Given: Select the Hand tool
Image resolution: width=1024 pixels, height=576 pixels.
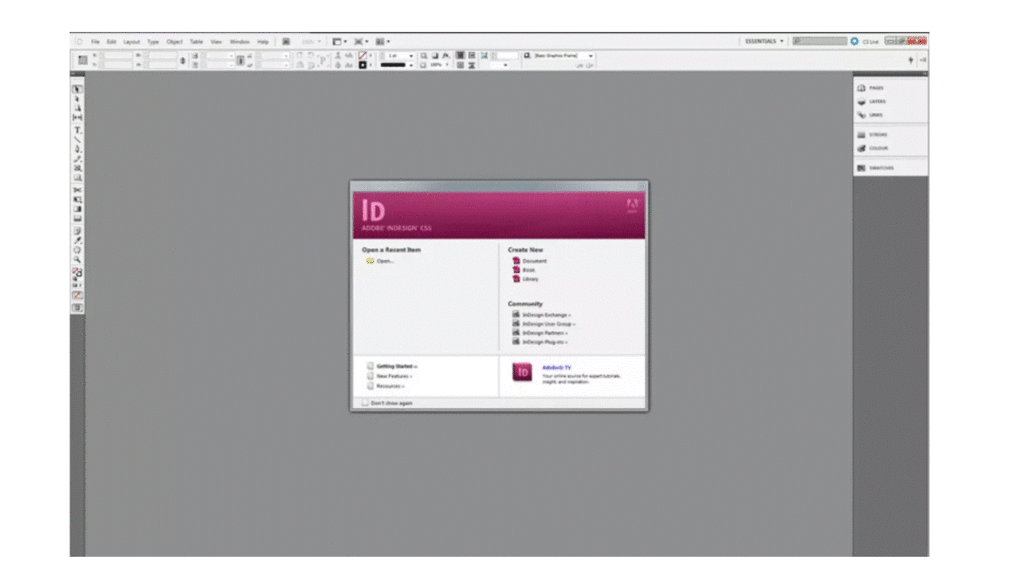Looking at the screenshot, I should click(77, 250).
